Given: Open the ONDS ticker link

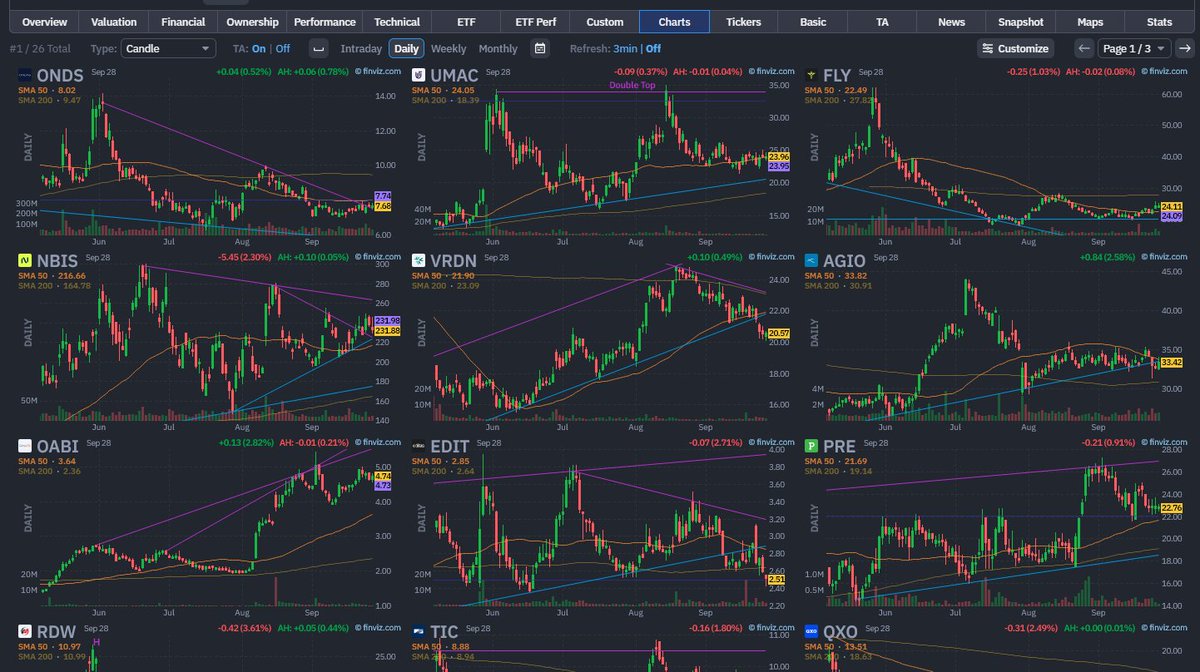Looking at the screenshot, I should (x=59, y=76).
